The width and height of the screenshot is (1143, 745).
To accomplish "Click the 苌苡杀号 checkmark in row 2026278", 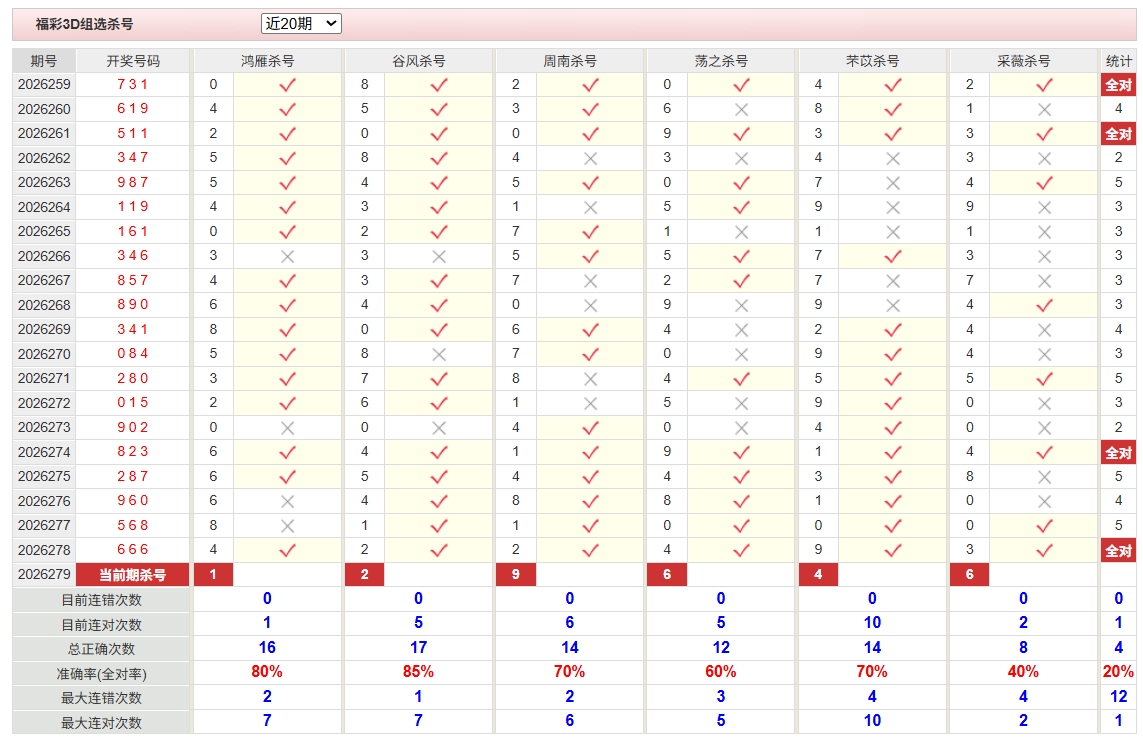I will [x=893, y=550].
